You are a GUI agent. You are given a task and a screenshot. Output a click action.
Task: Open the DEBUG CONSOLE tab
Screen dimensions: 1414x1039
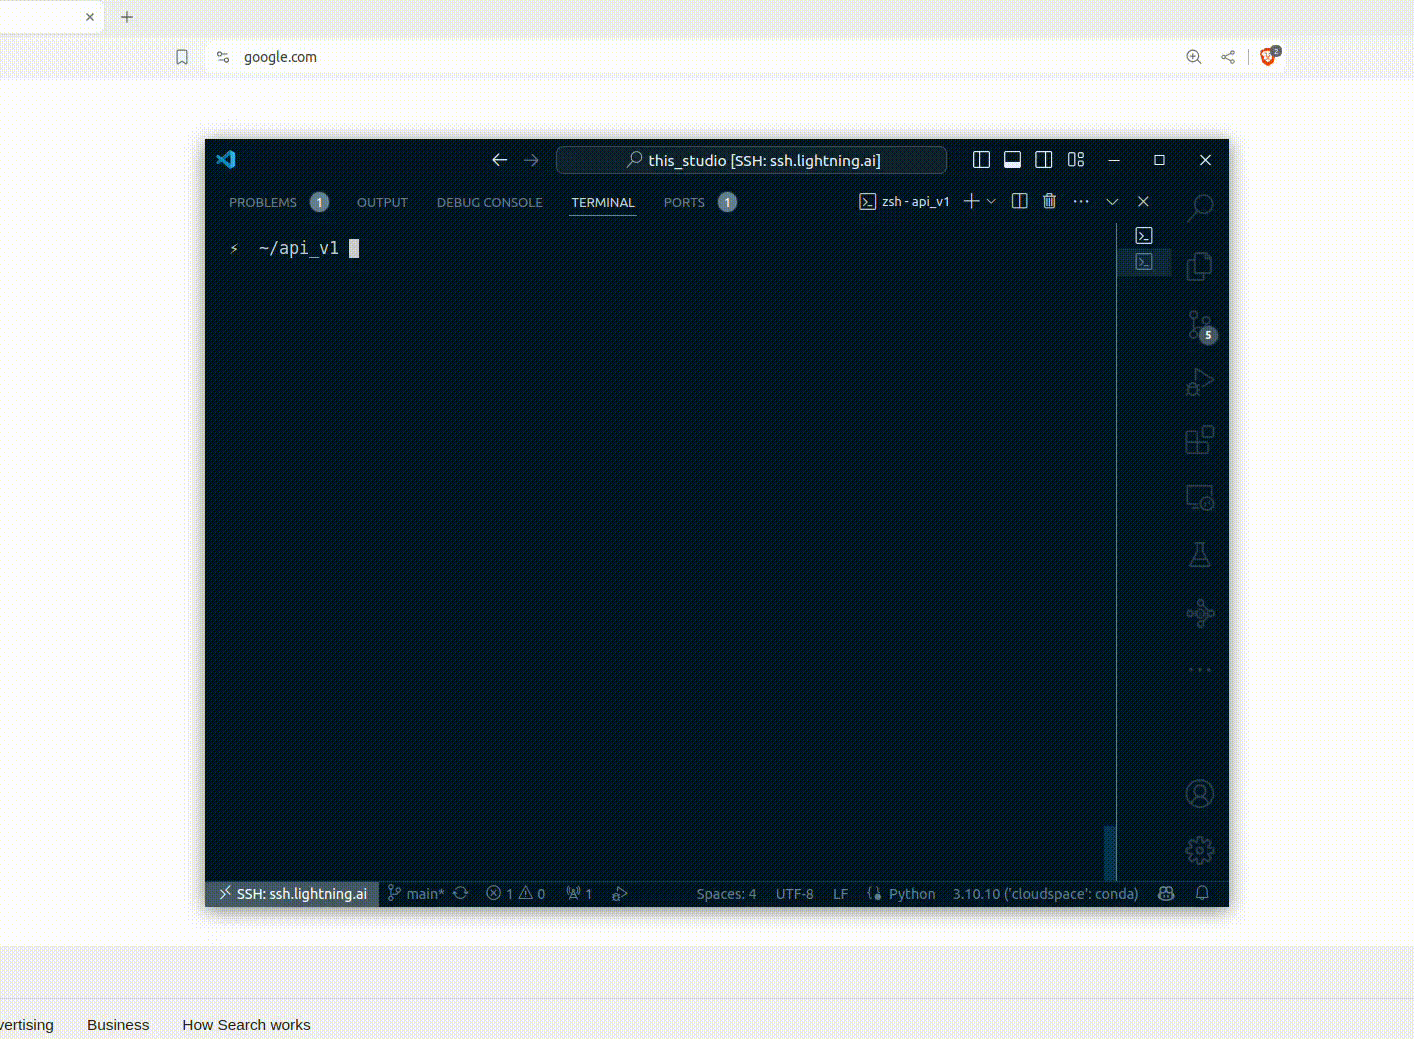tap(490, 202)
